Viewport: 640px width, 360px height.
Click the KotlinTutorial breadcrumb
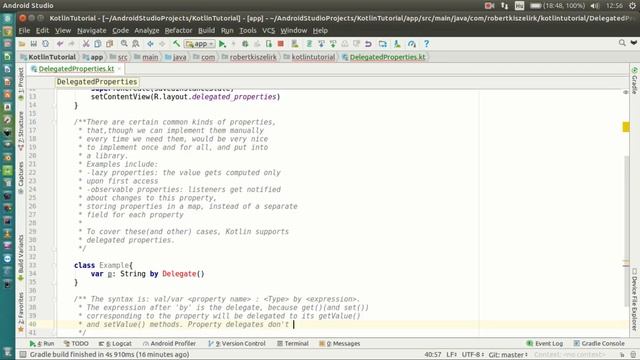[x=48, y=57]
